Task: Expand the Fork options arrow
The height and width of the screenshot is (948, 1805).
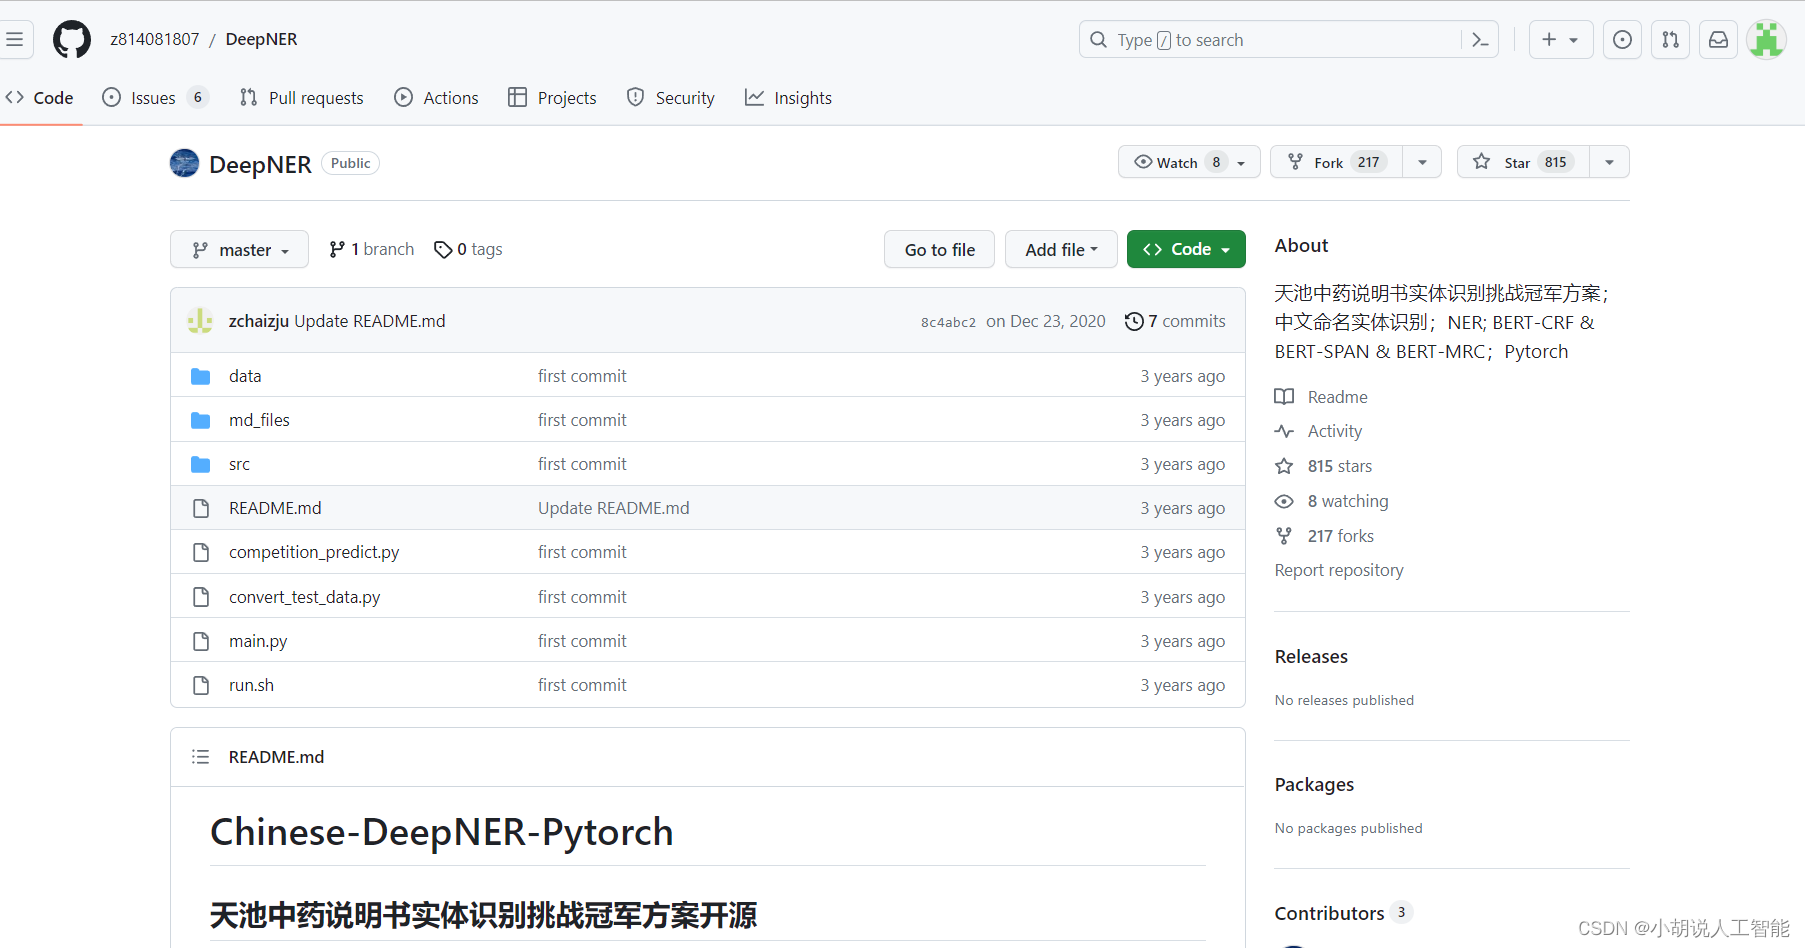Action: point(1422,162)
